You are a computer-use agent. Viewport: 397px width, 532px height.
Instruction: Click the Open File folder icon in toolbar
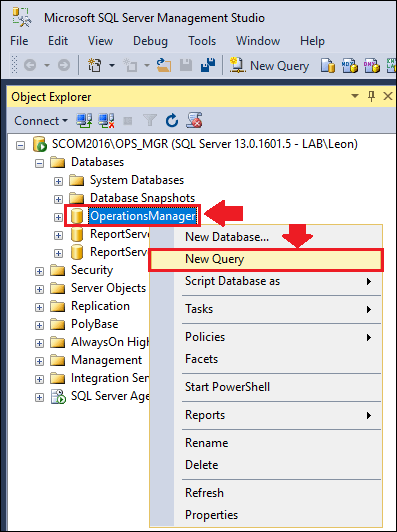(x=164, y=65)
